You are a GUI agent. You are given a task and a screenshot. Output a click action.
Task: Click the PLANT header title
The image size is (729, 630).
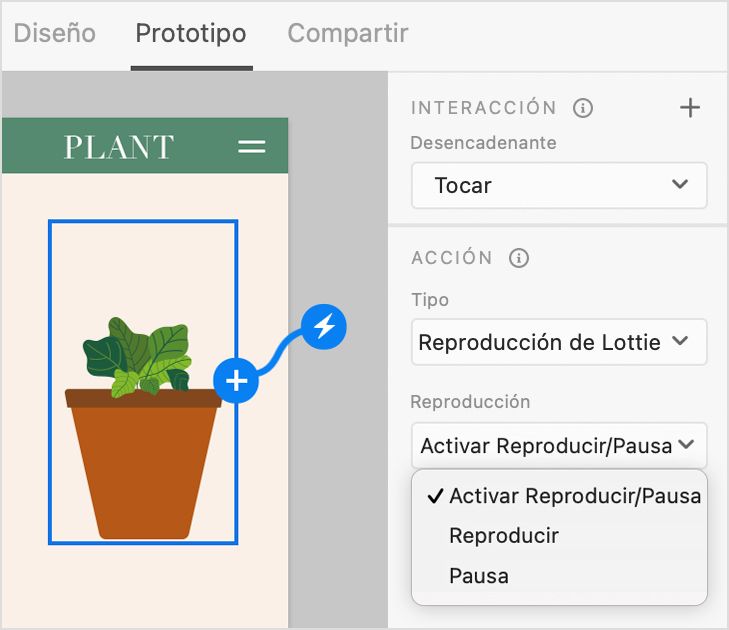[119, 147]
